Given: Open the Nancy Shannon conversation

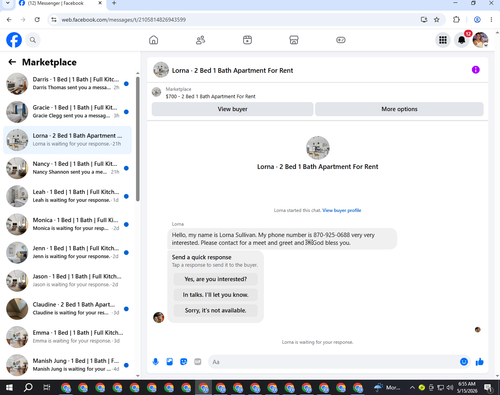Looking at the screenshot, I should point(67,168).
